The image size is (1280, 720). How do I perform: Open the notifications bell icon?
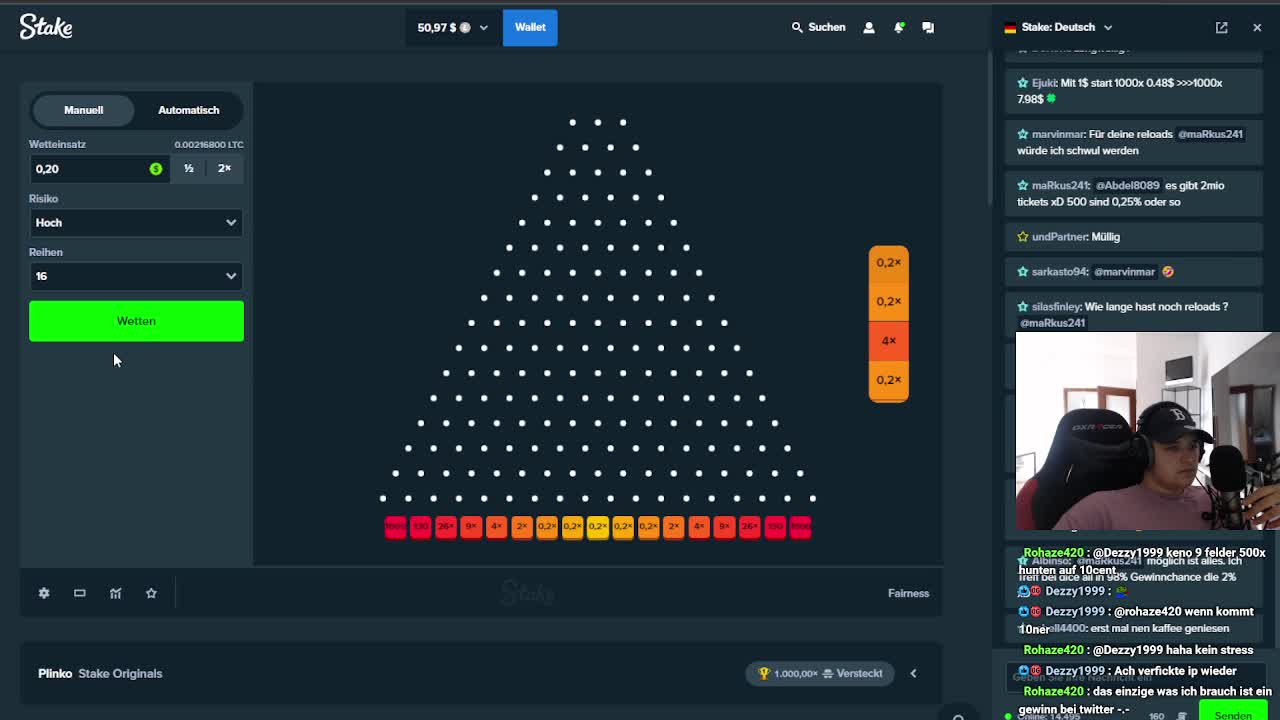tap(899, 27)
